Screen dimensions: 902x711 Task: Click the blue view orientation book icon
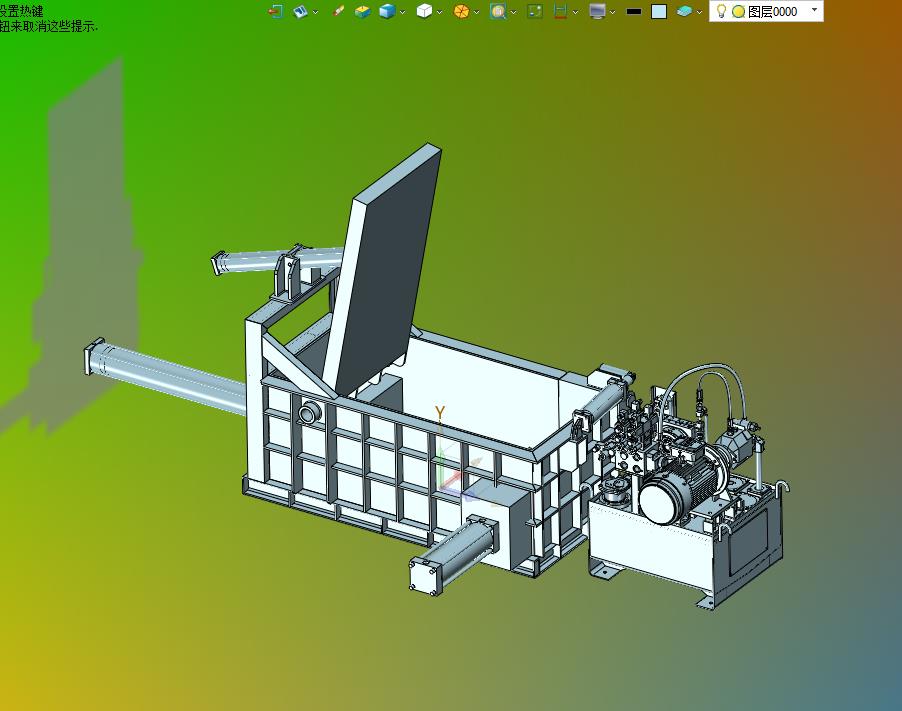(301, 12)
